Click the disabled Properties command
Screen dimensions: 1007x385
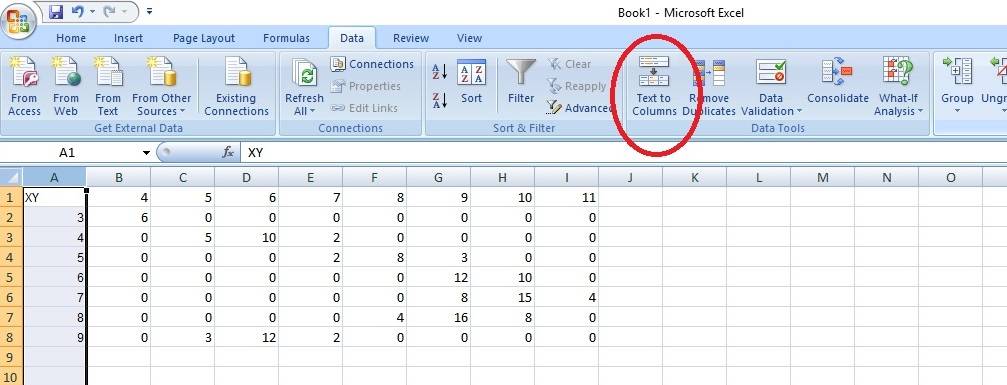click(x=366, y=86)
